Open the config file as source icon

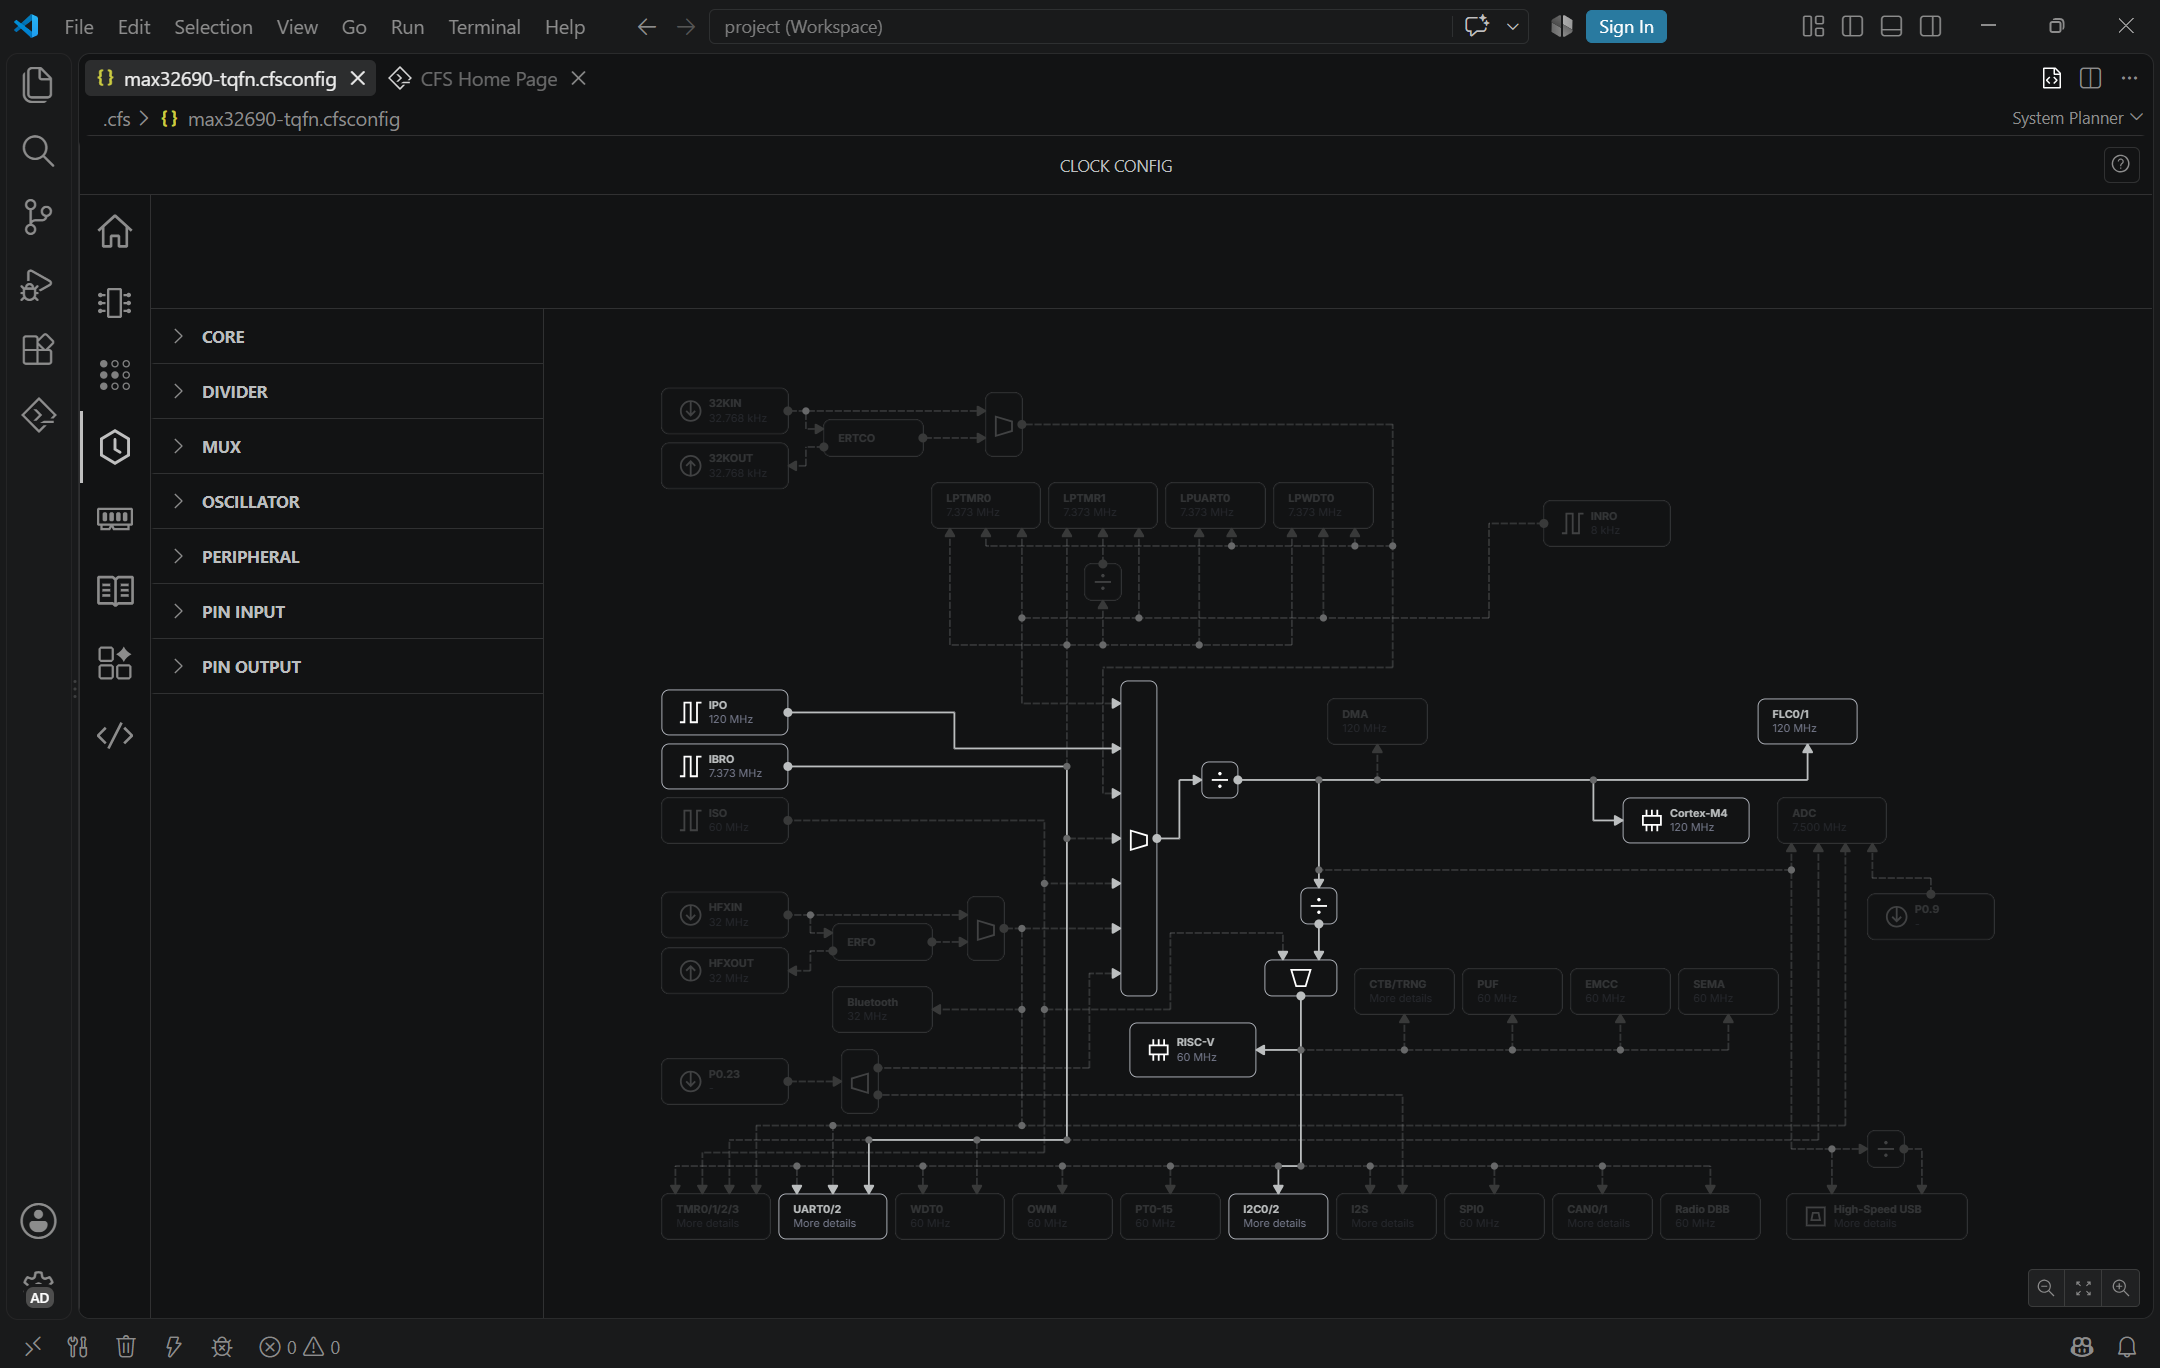click(2051, 78)
